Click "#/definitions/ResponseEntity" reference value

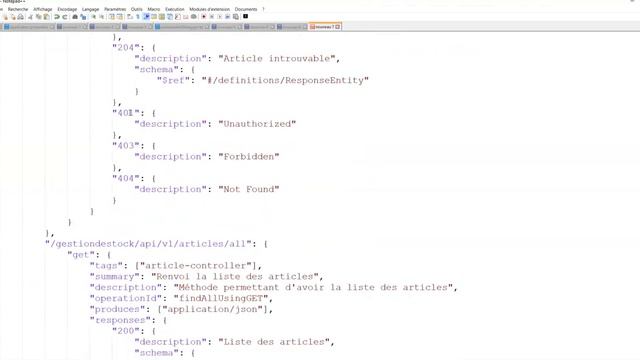[285, 80]
